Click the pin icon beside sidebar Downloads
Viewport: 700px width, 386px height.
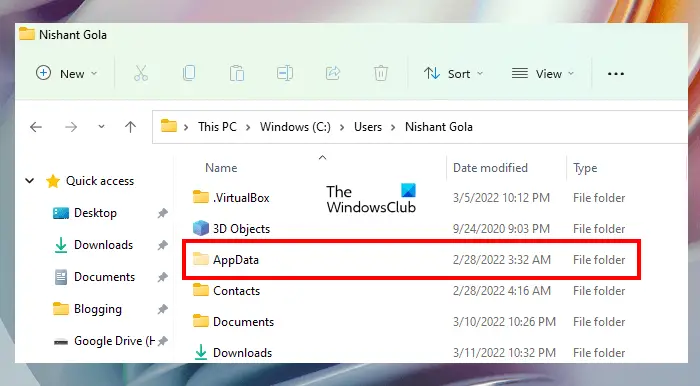(162, 245)
